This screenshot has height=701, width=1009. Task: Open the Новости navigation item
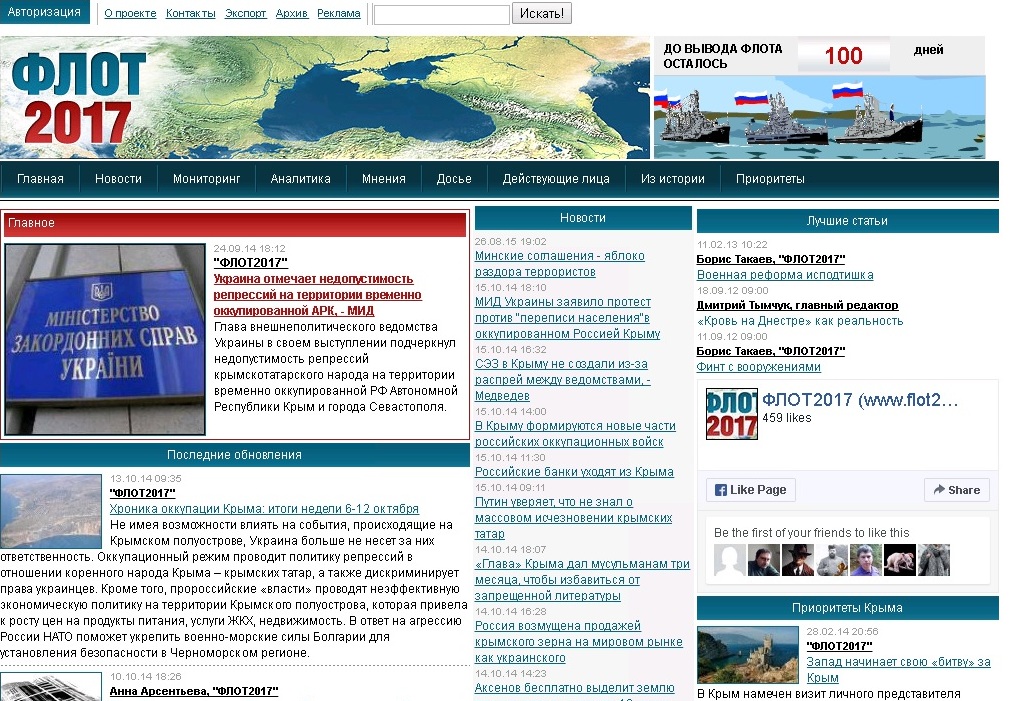click(x=118, y=179)
